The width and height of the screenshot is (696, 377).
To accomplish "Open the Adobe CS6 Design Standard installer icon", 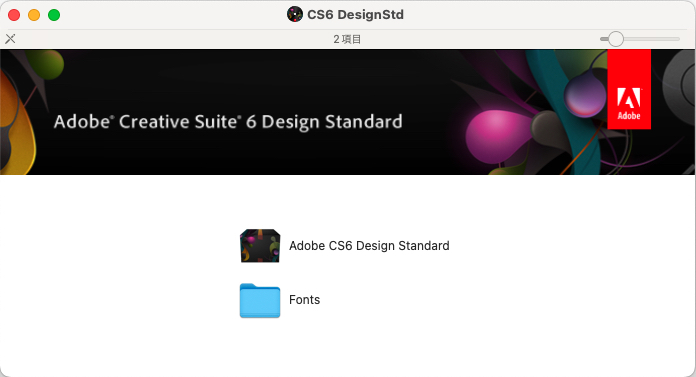I will pos(260,246).
